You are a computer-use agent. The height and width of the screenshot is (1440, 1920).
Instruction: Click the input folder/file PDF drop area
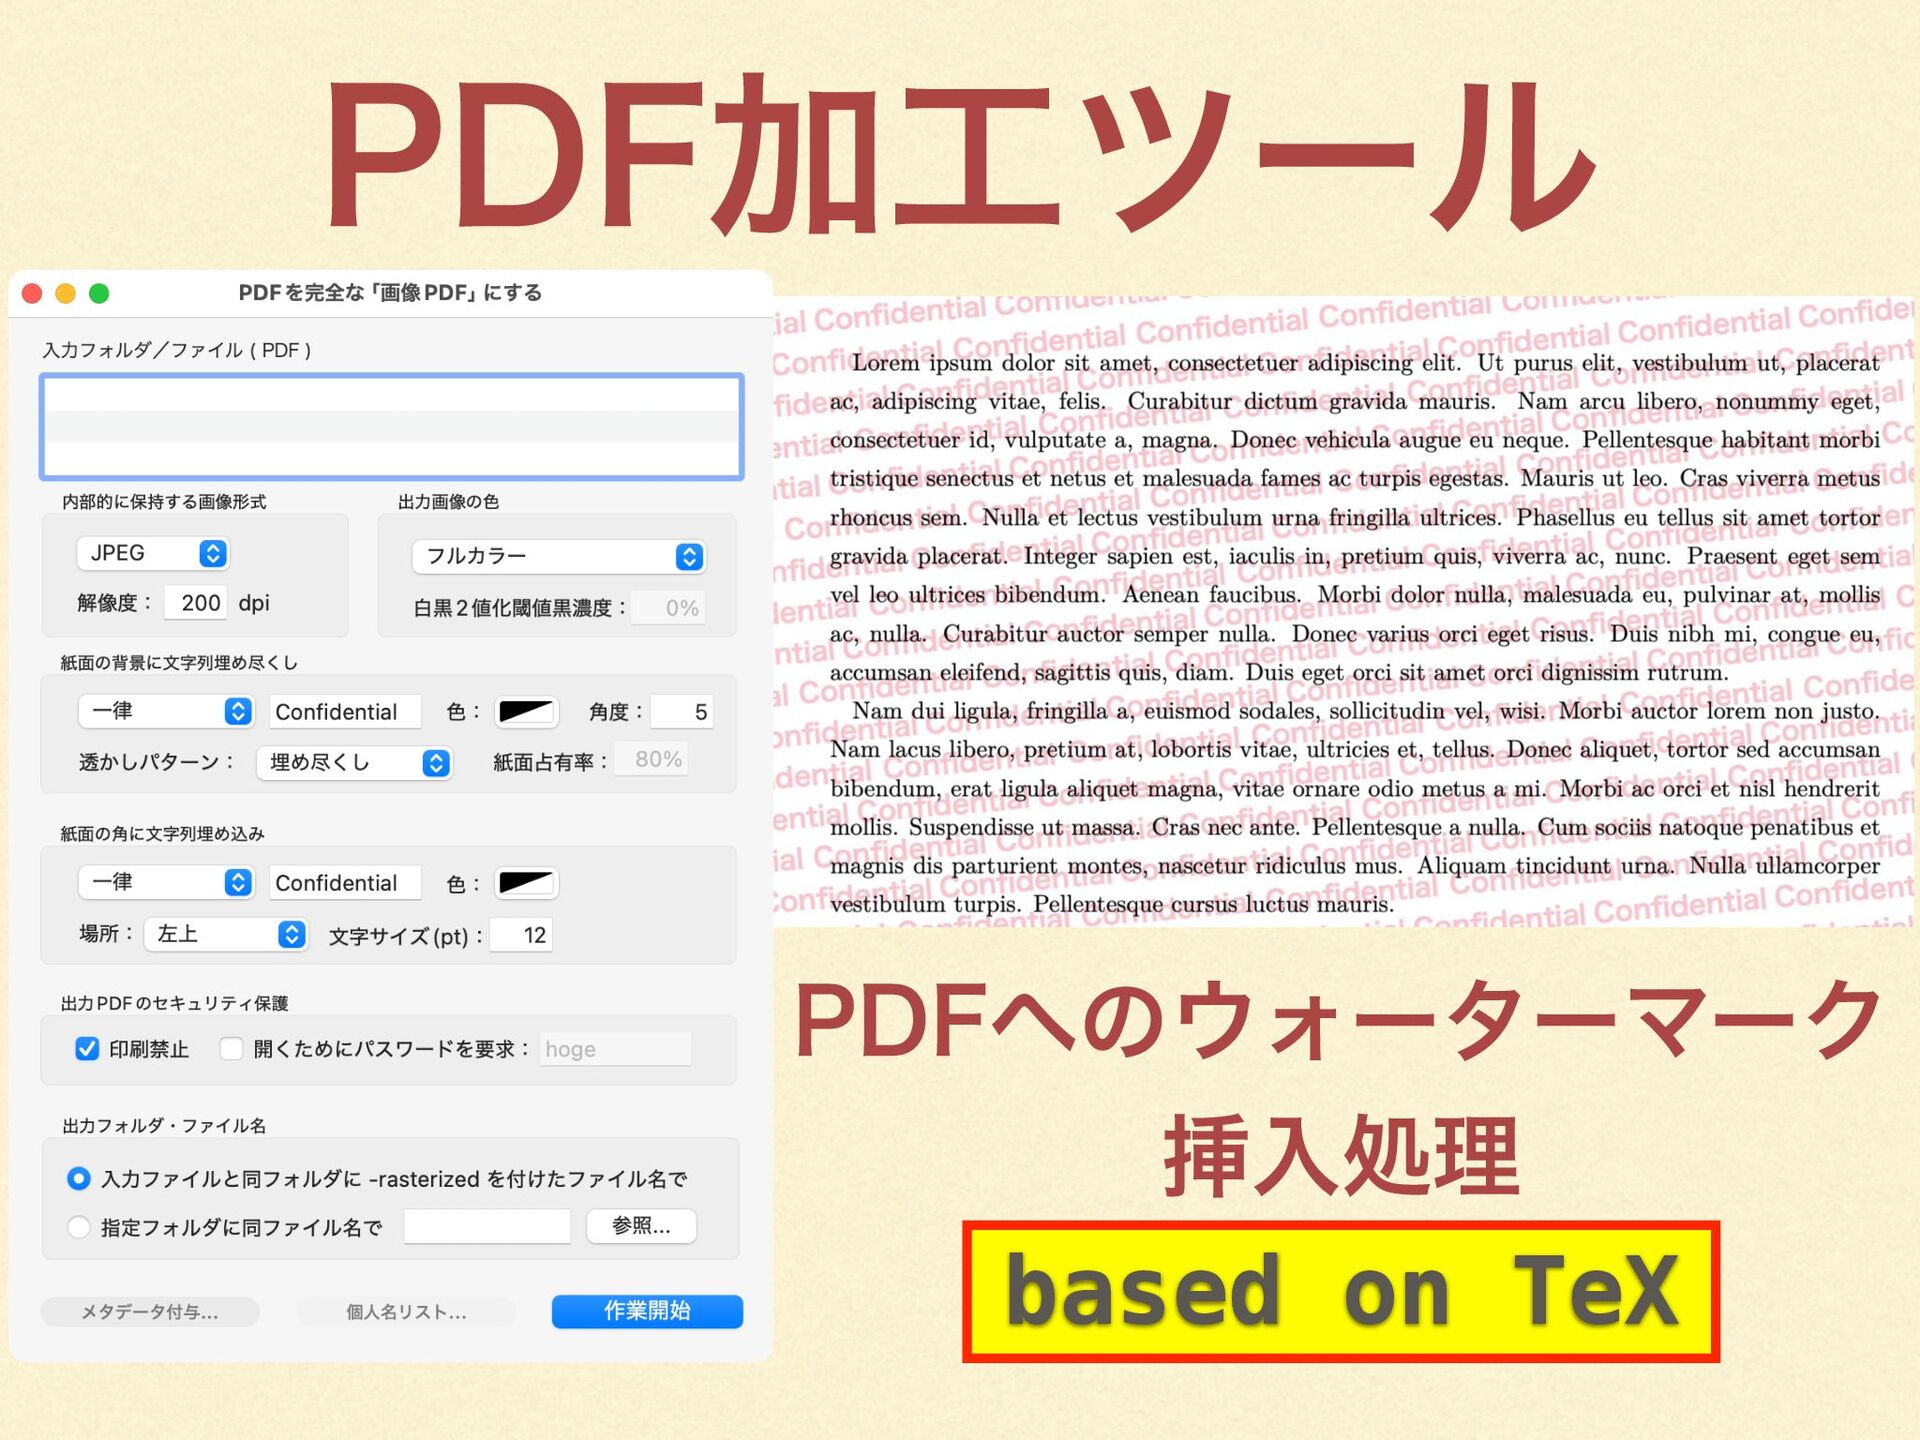(x=391, y=427)
